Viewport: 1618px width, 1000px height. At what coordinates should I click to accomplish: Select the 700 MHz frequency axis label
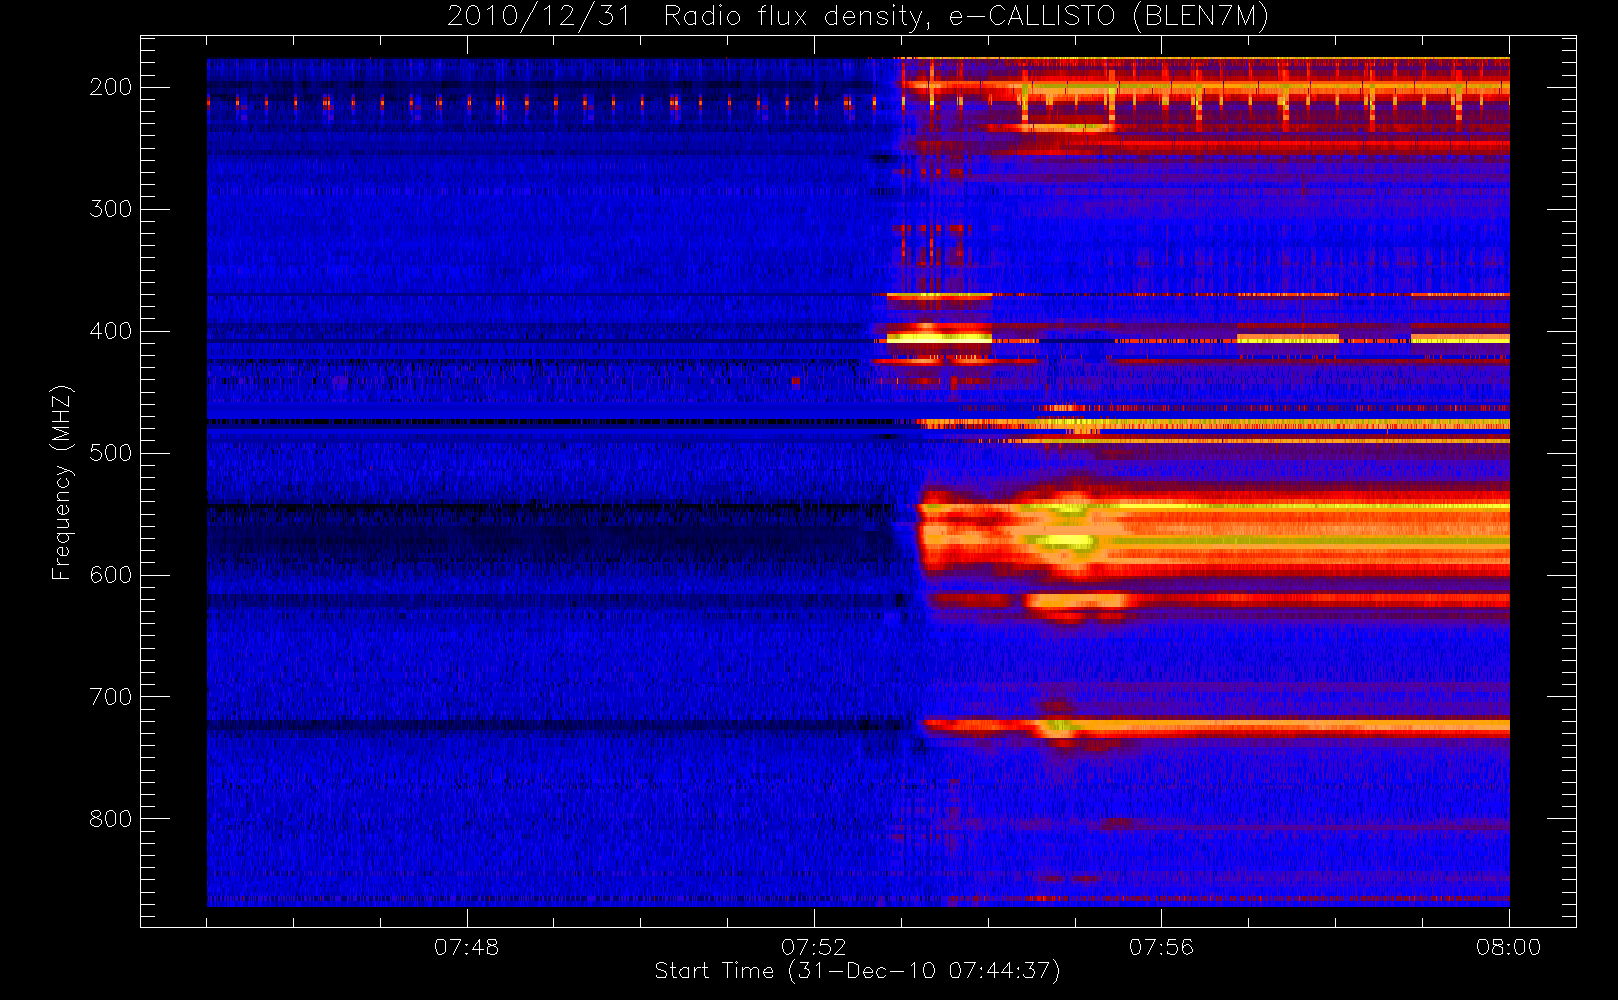pos(111,697)
